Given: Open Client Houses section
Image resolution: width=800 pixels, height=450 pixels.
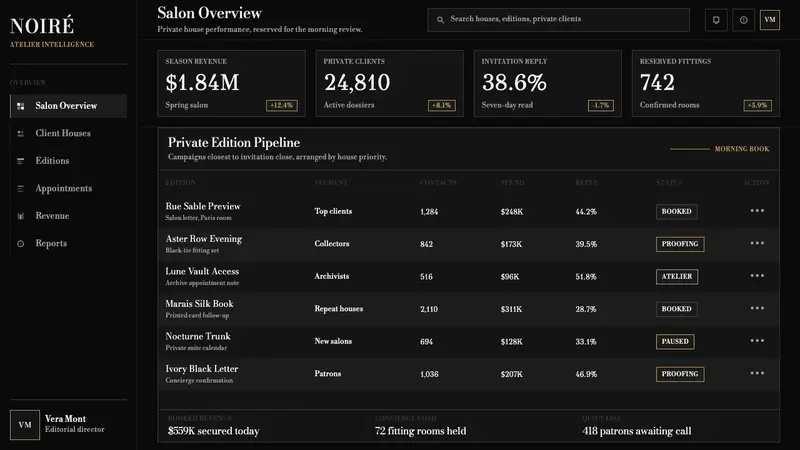Looking at the screenshot, I should (x=68, y=134).
